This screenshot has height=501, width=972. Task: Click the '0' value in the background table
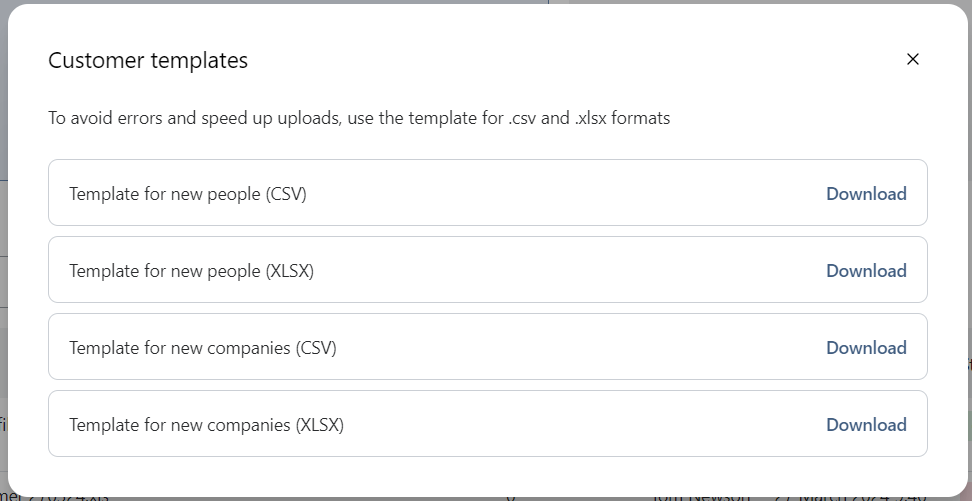pyautogui.click(x=511, y=496)
